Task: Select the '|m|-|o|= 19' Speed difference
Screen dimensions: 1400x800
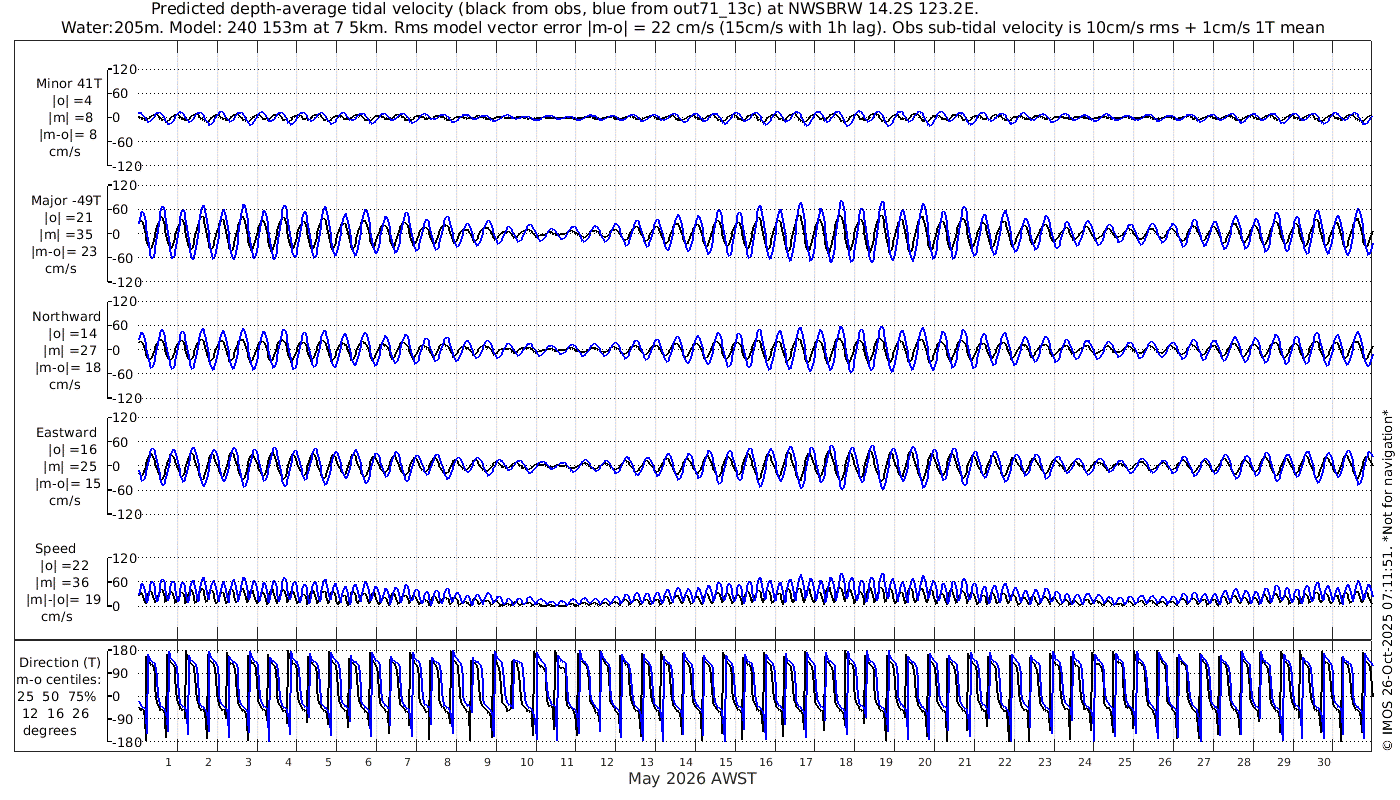Action: (62, 600)
